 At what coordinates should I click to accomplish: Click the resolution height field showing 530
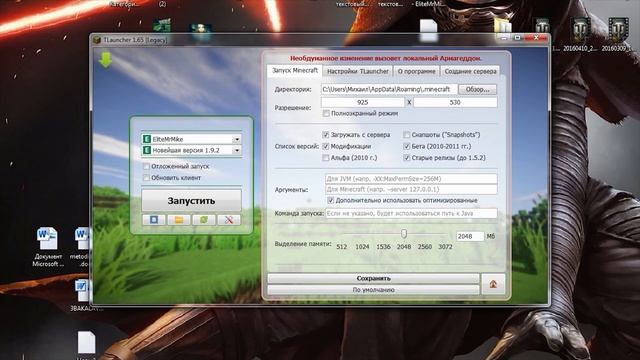(x=455, y=102)
